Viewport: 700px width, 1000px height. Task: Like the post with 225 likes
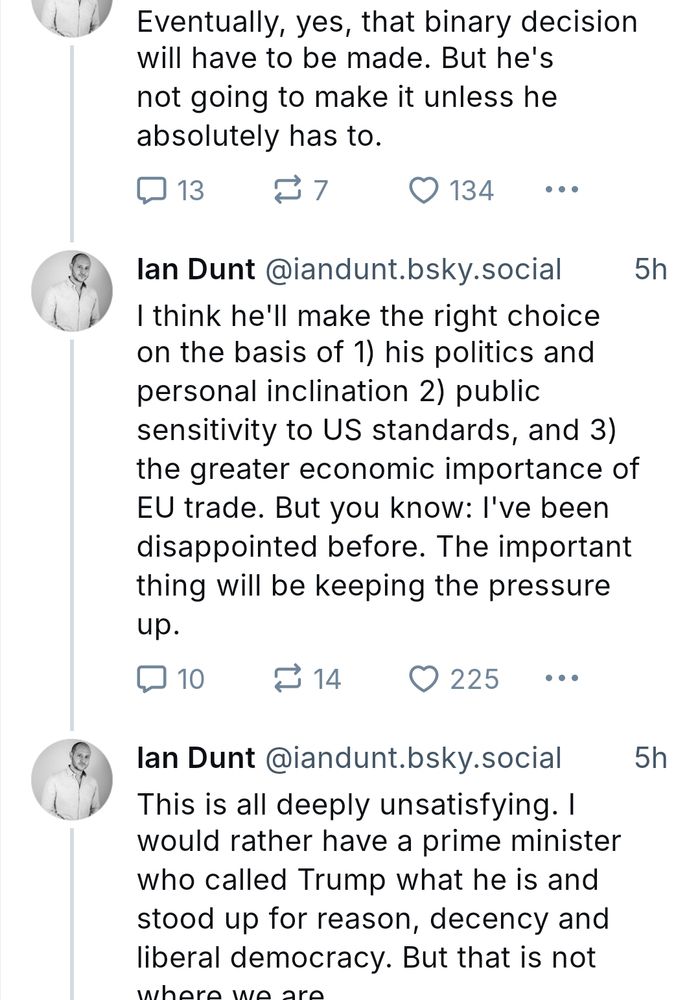(423, 679)
